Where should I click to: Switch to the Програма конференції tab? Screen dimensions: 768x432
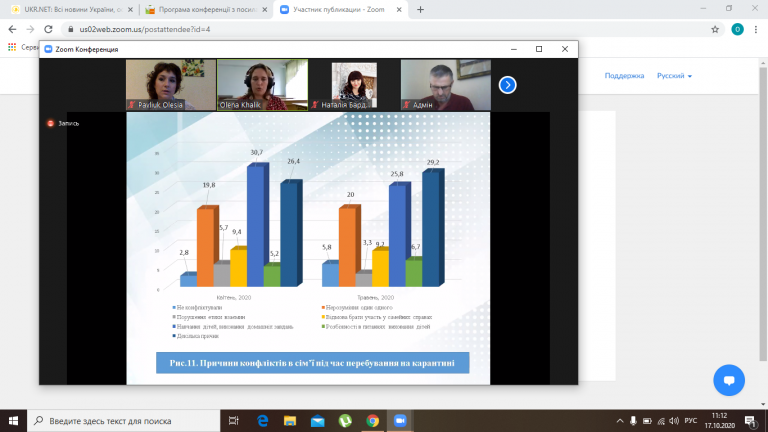207,9
